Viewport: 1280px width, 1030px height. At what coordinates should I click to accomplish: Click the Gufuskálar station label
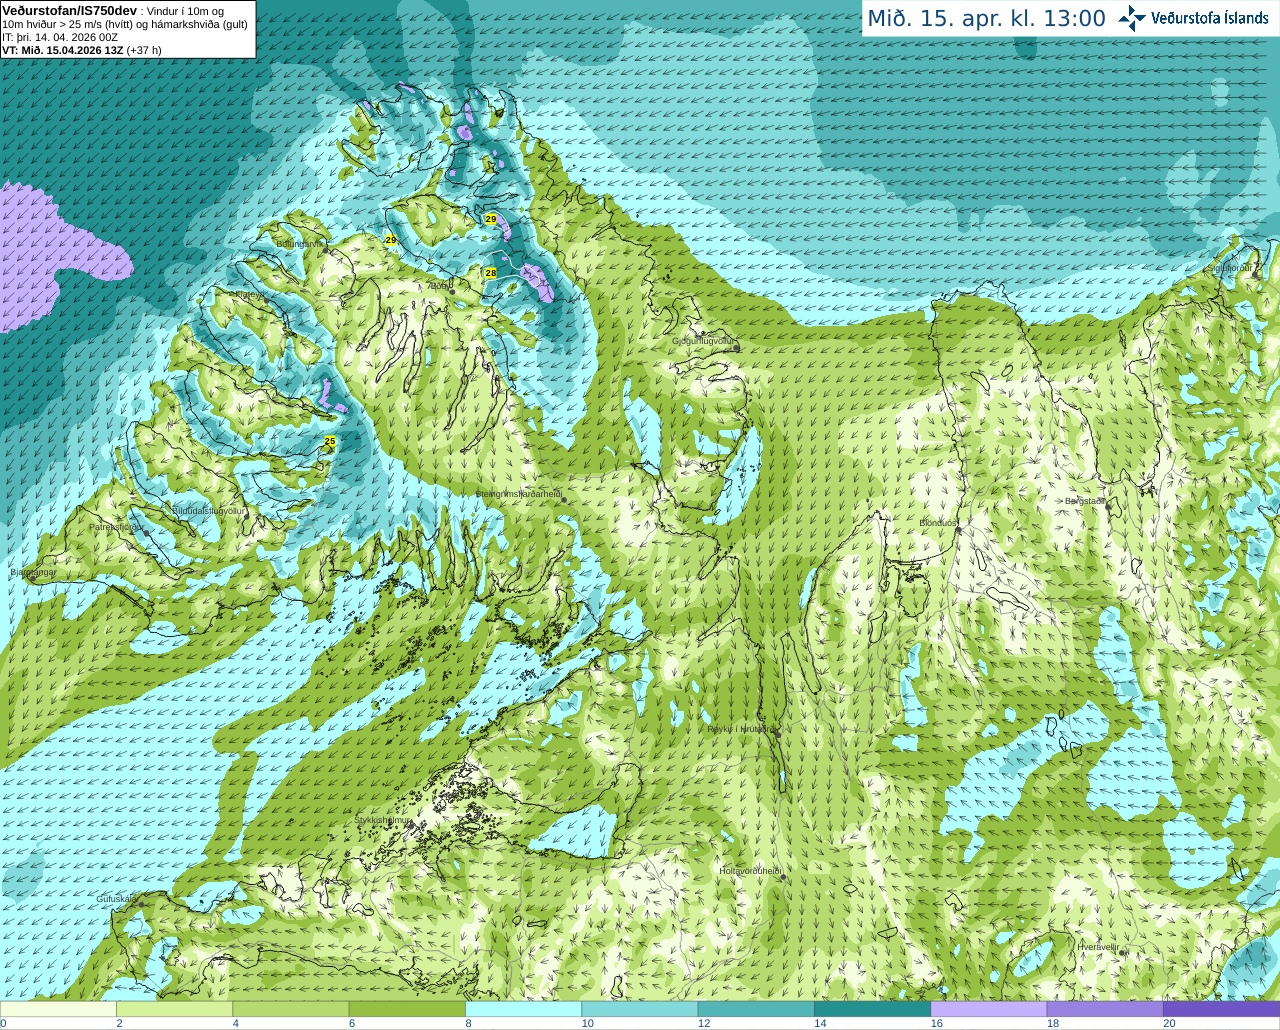pos(116,899)
